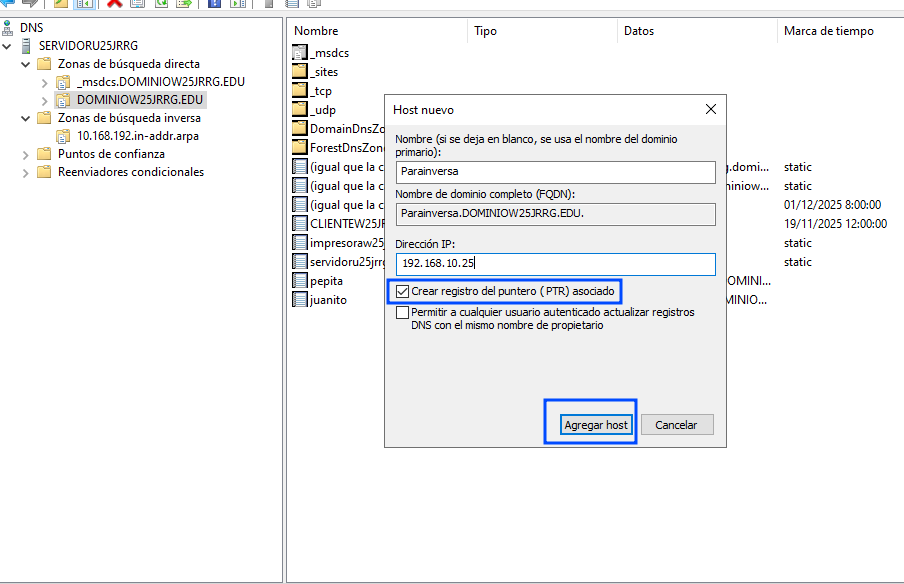
Task: Click the ForestDnsZones folder icon
Action: tap(300, 148)
